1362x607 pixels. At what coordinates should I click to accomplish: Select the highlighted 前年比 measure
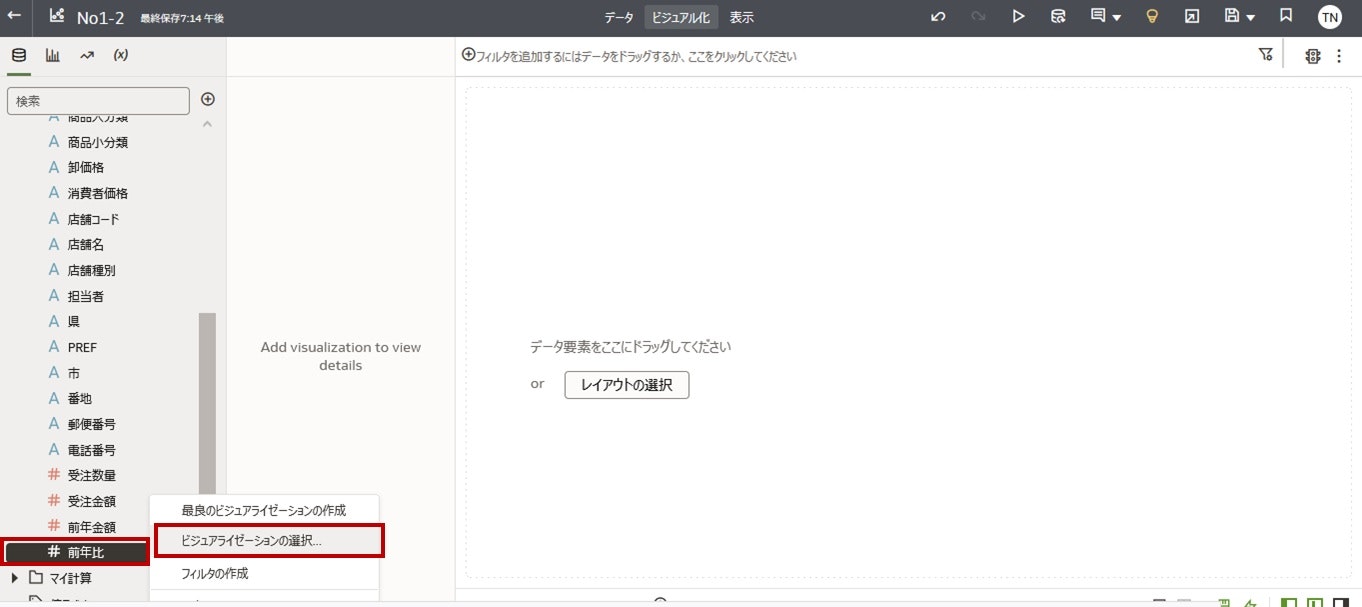77,552
